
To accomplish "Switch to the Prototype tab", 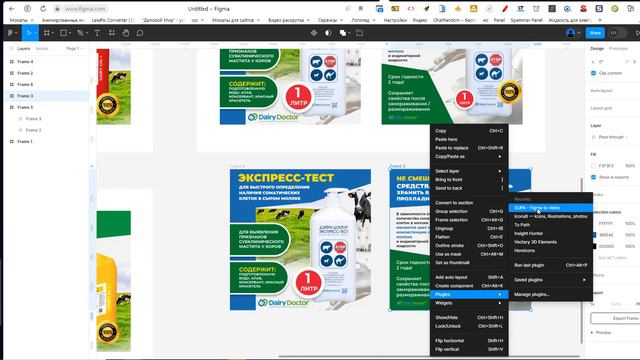I will pyautogui.click(x=618, y=49).
